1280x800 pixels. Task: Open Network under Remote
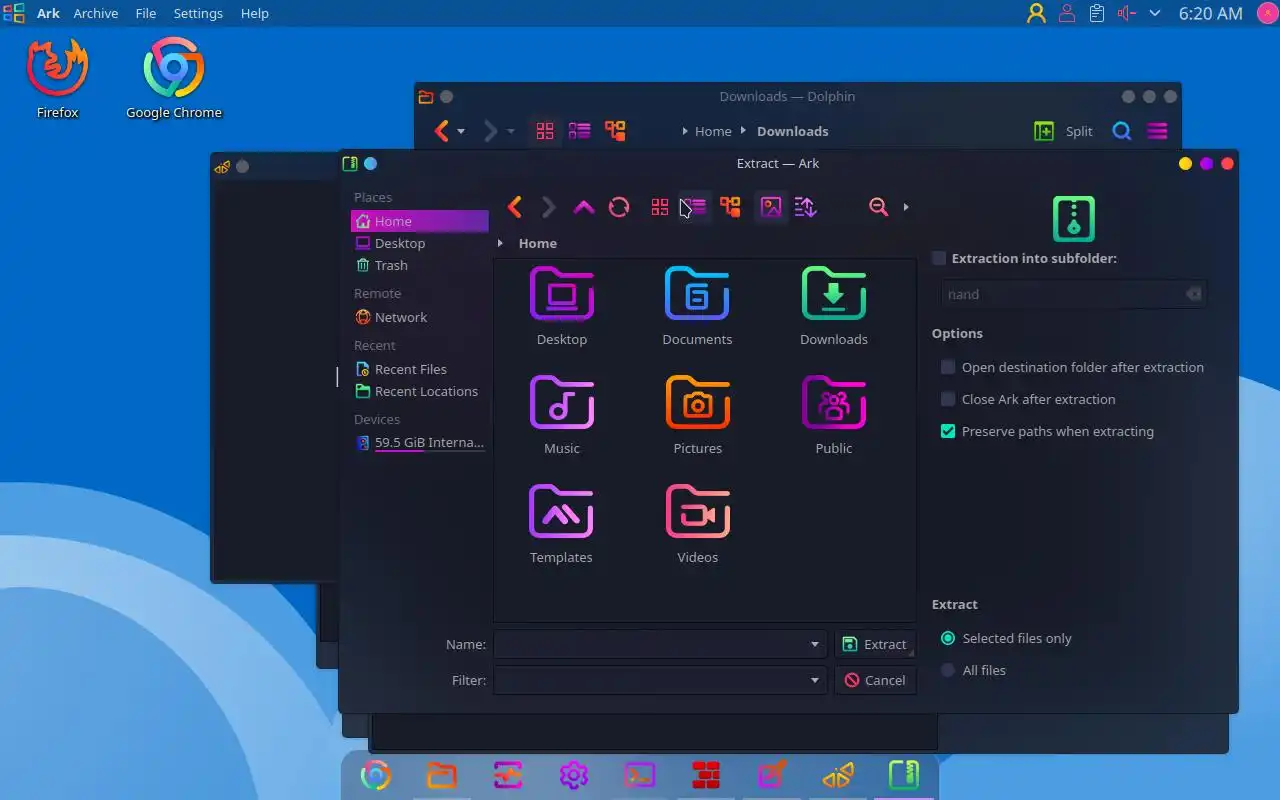click(420, 317)
